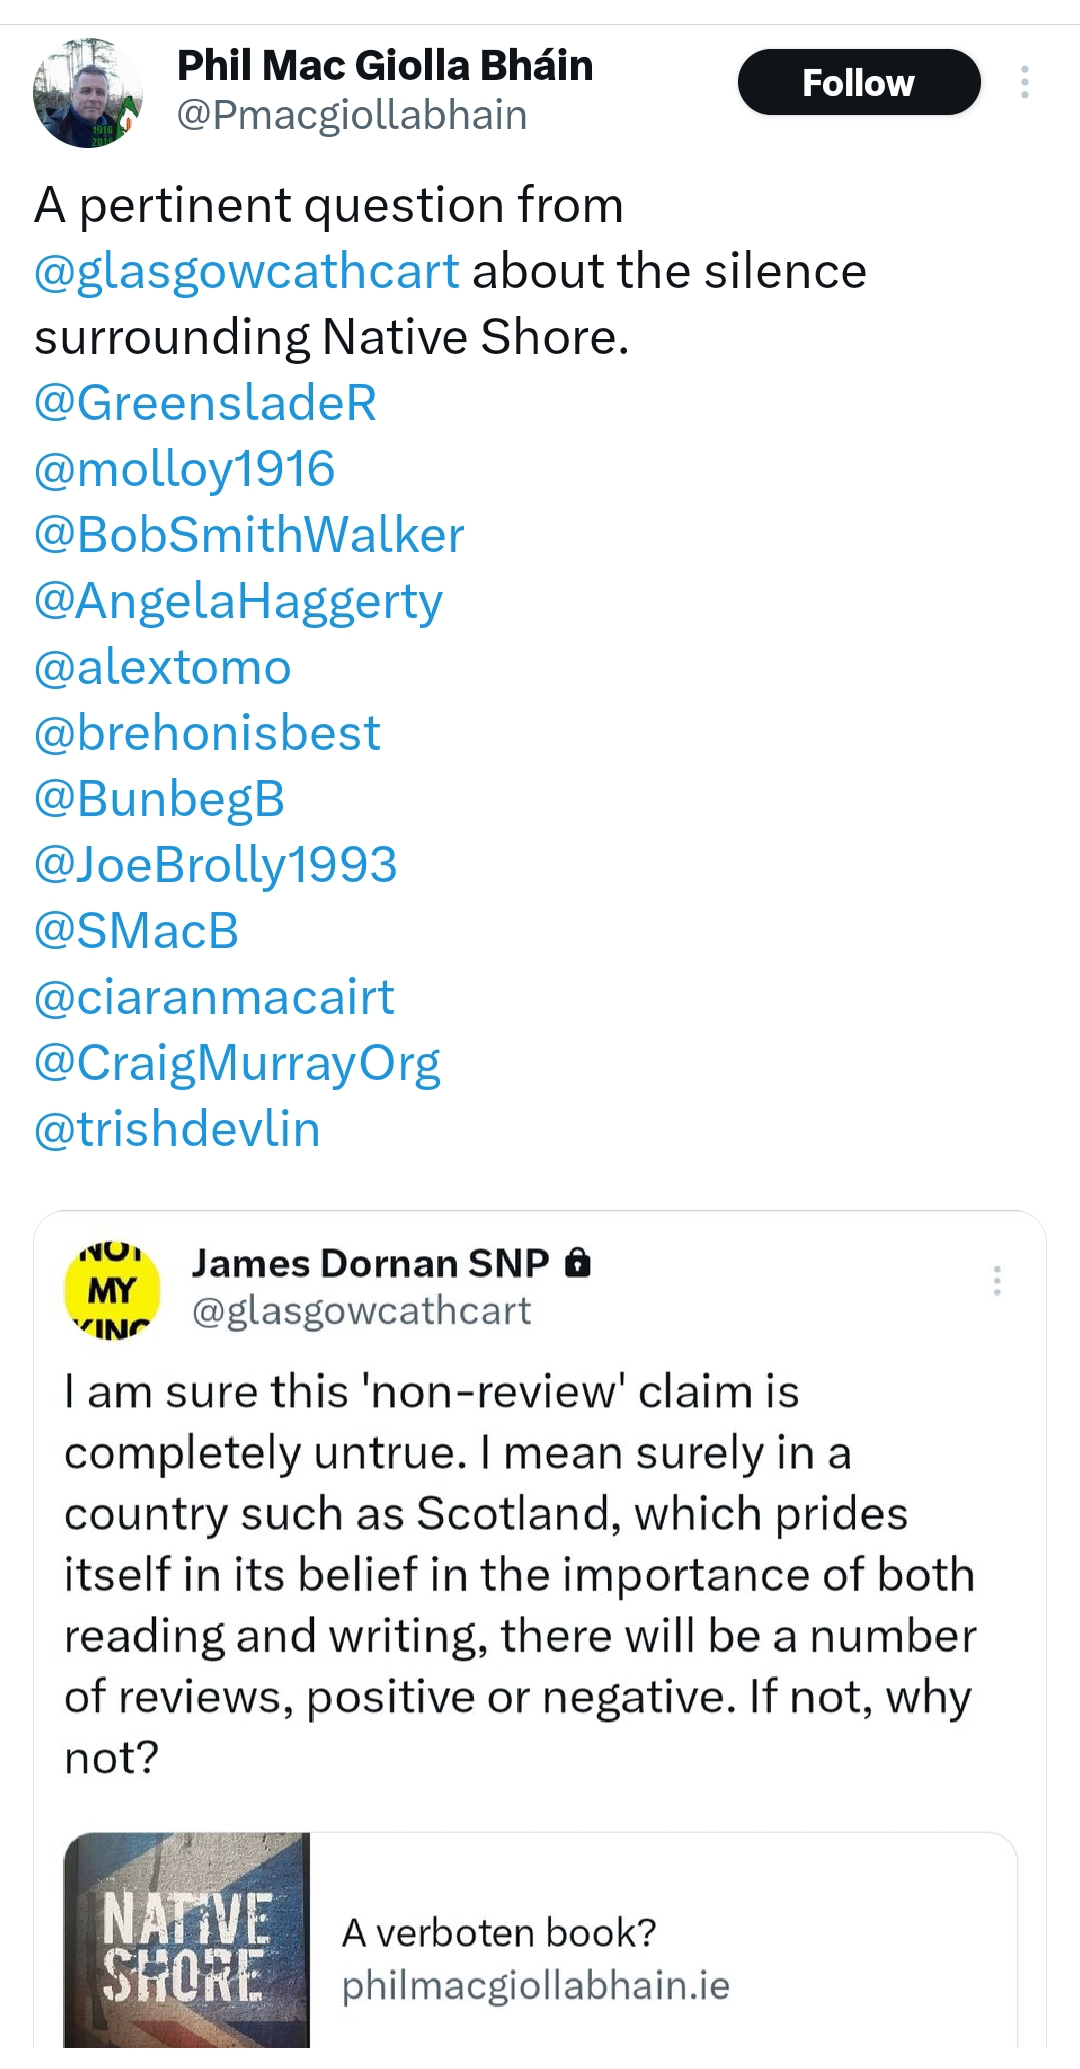Visit the @molloy1916 profile link
1080x2069 pixels.
click(185, 469)
